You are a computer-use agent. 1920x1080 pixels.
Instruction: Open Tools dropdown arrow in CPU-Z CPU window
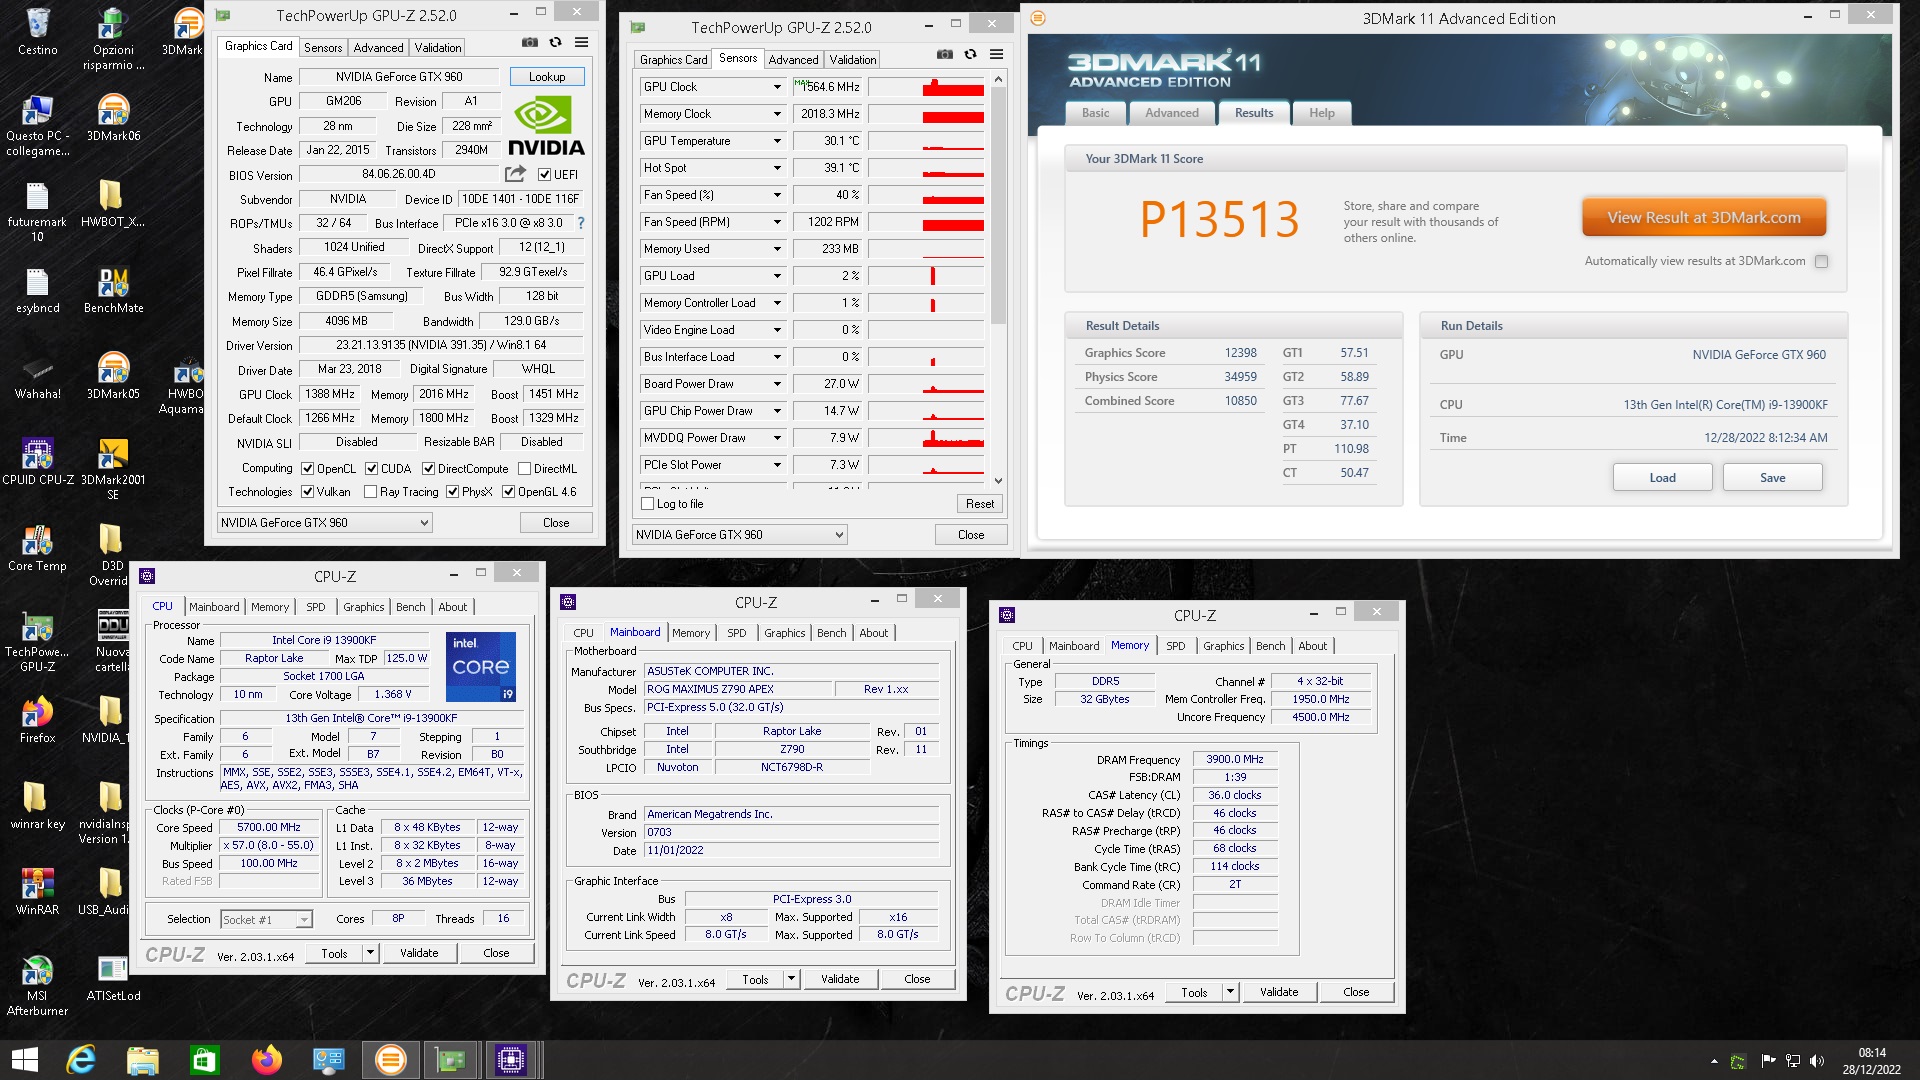370,953
